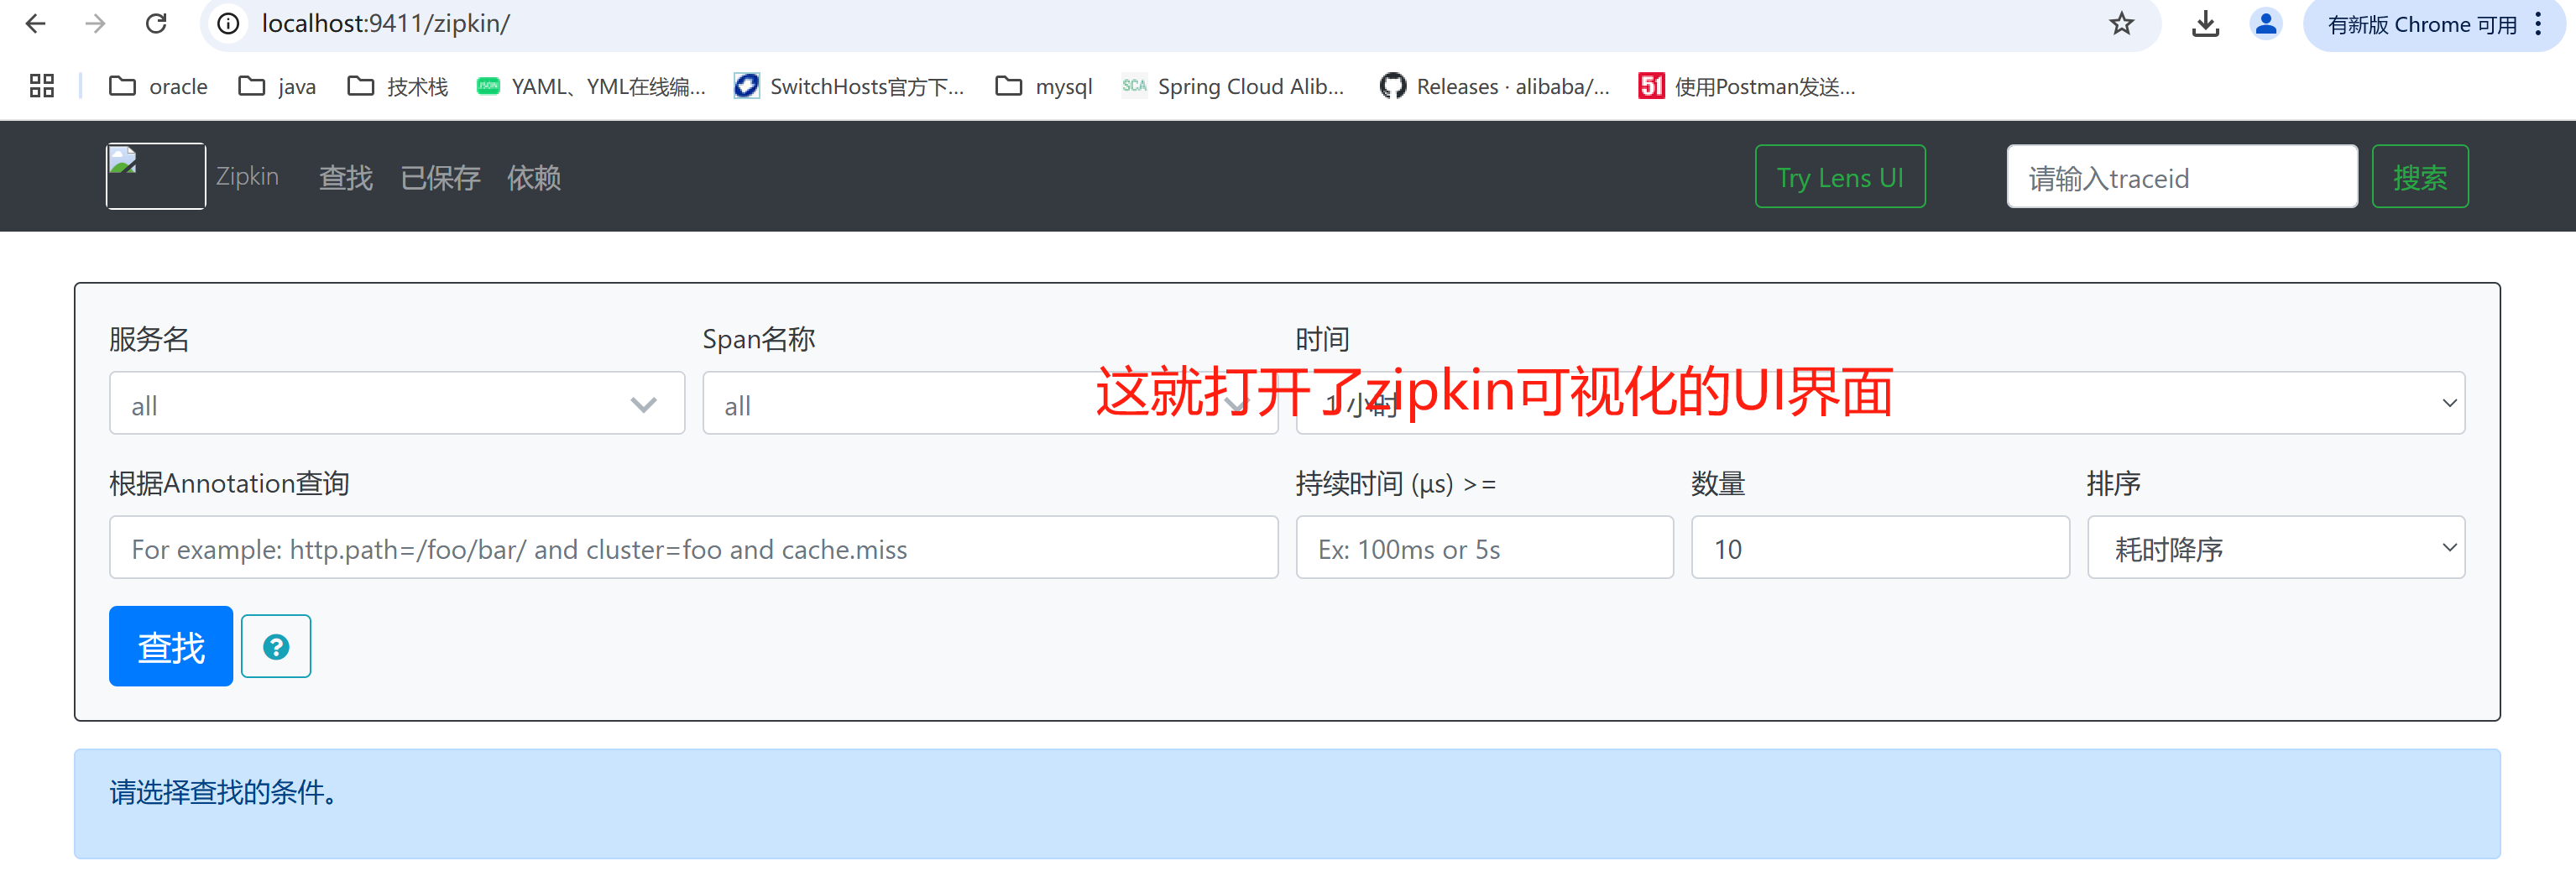Open the Spring Cloud Alibaba bookmark
Image resolution: width=2576 pixels, height=887 pixels.
click(x=1233, y=86)
